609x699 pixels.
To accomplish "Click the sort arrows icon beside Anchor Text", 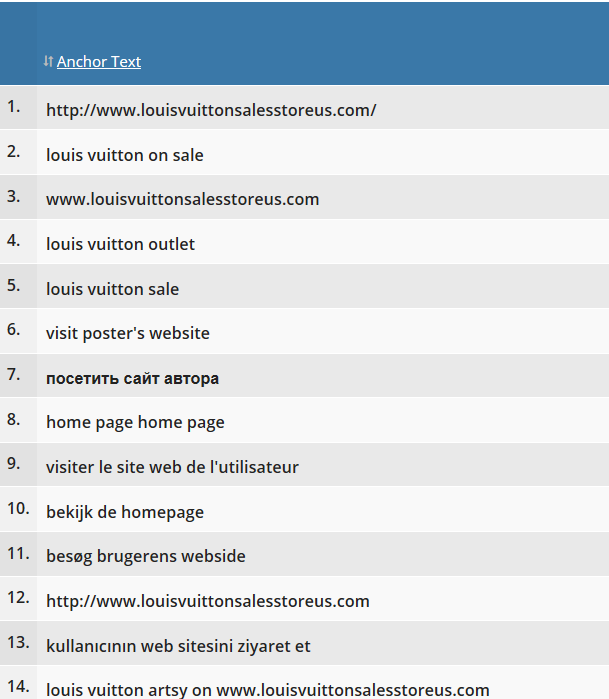I will pyautogui.click(x=48, y=61).
